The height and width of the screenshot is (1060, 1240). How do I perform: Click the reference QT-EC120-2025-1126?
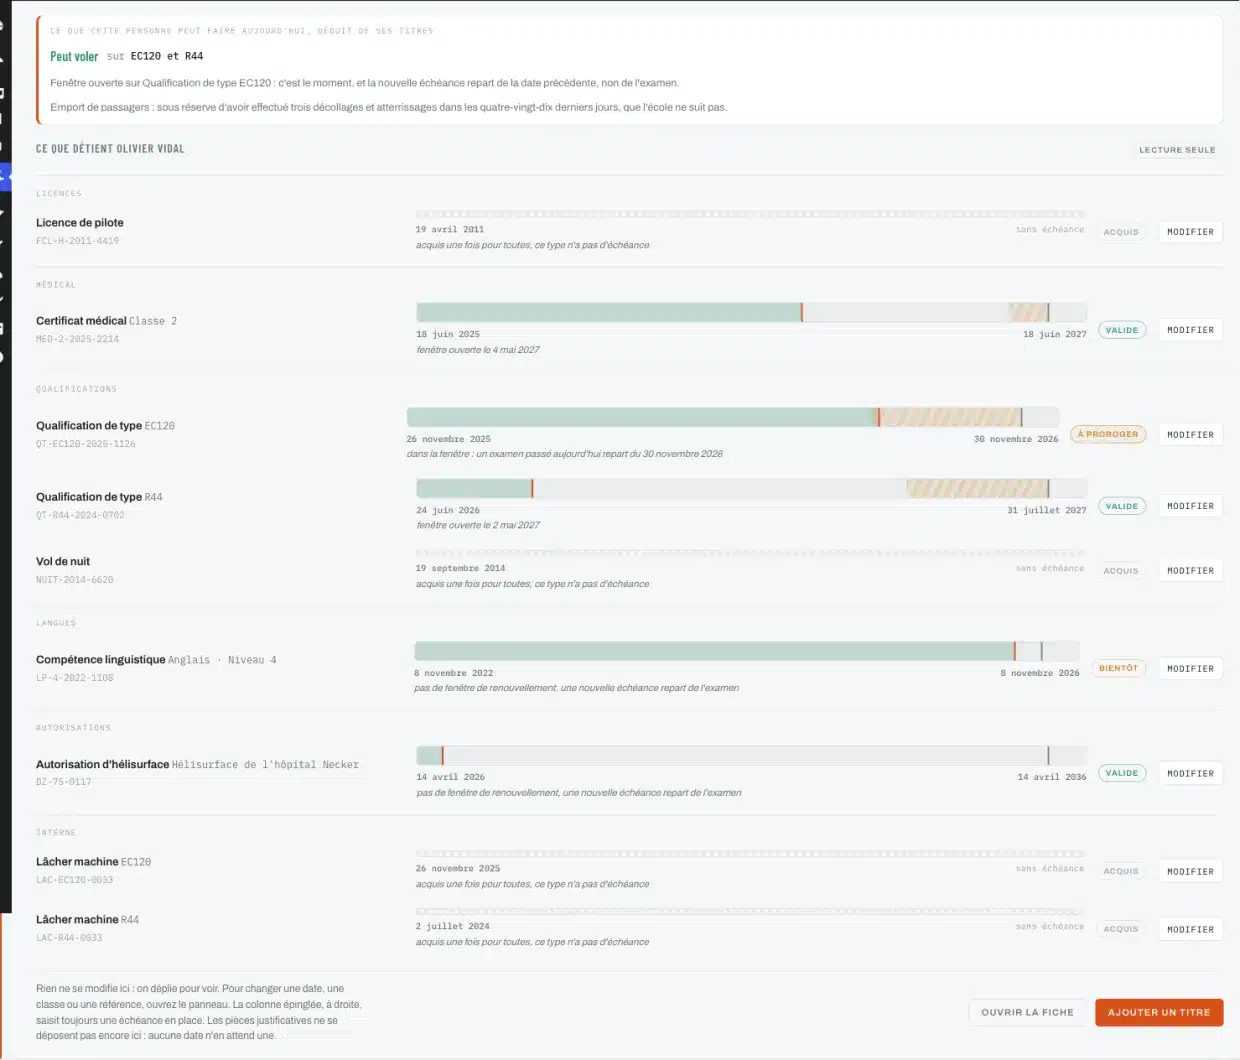[86, 444]
